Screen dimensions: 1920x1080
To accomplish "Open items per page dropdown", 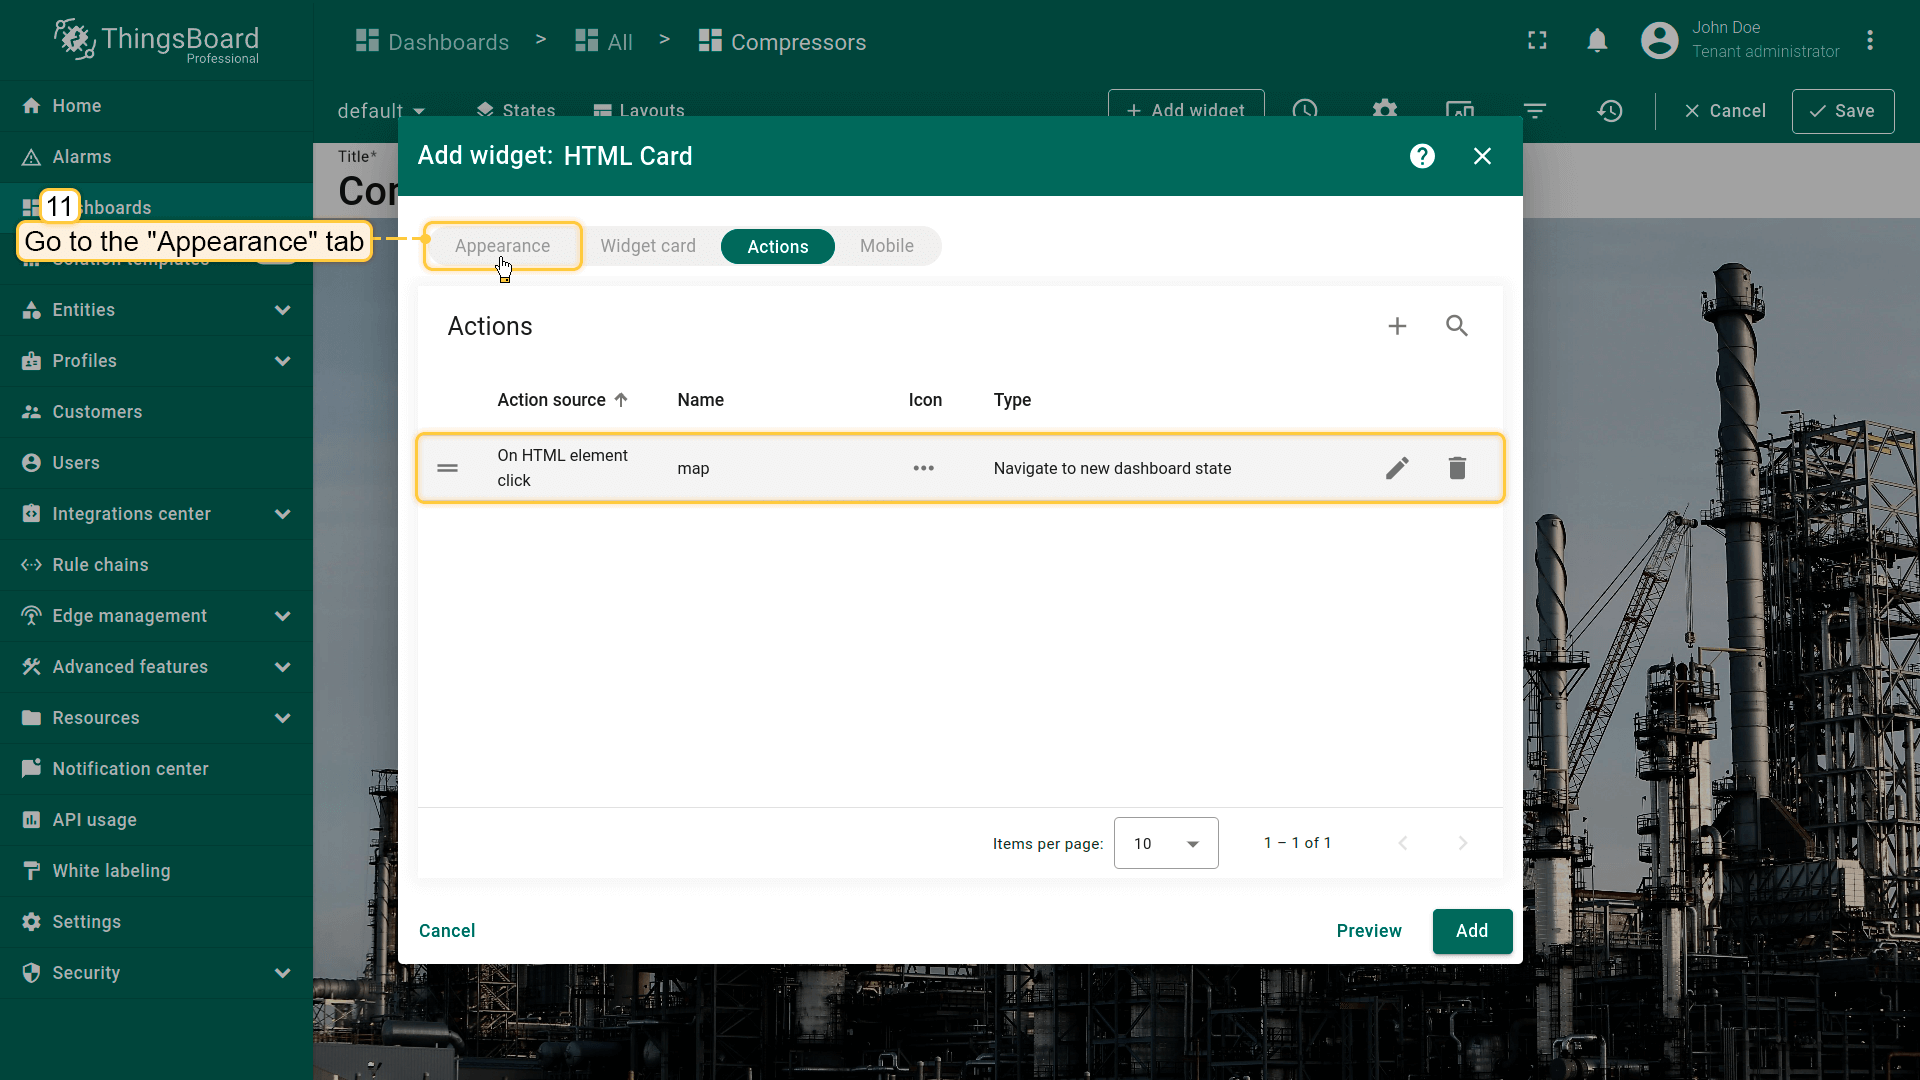I will coord(1166,843).
